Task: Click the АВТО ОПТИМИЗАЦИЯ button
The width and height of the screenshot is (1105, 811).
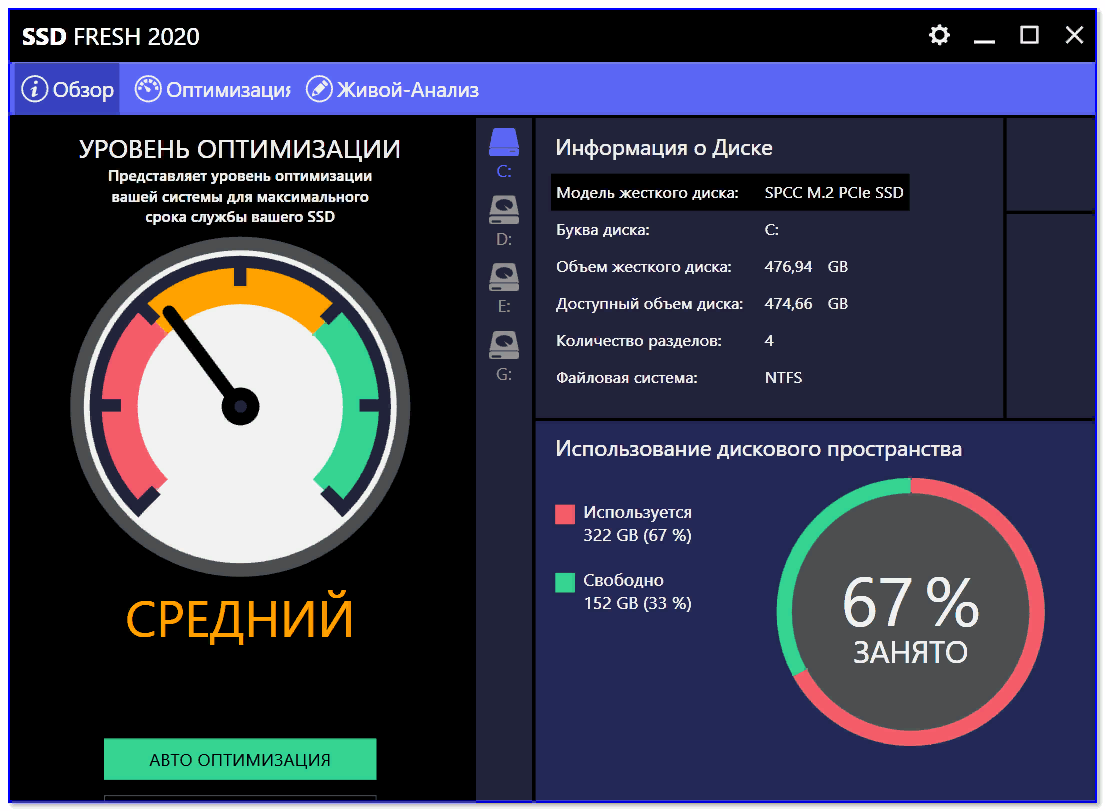Action: click(240, 760)
